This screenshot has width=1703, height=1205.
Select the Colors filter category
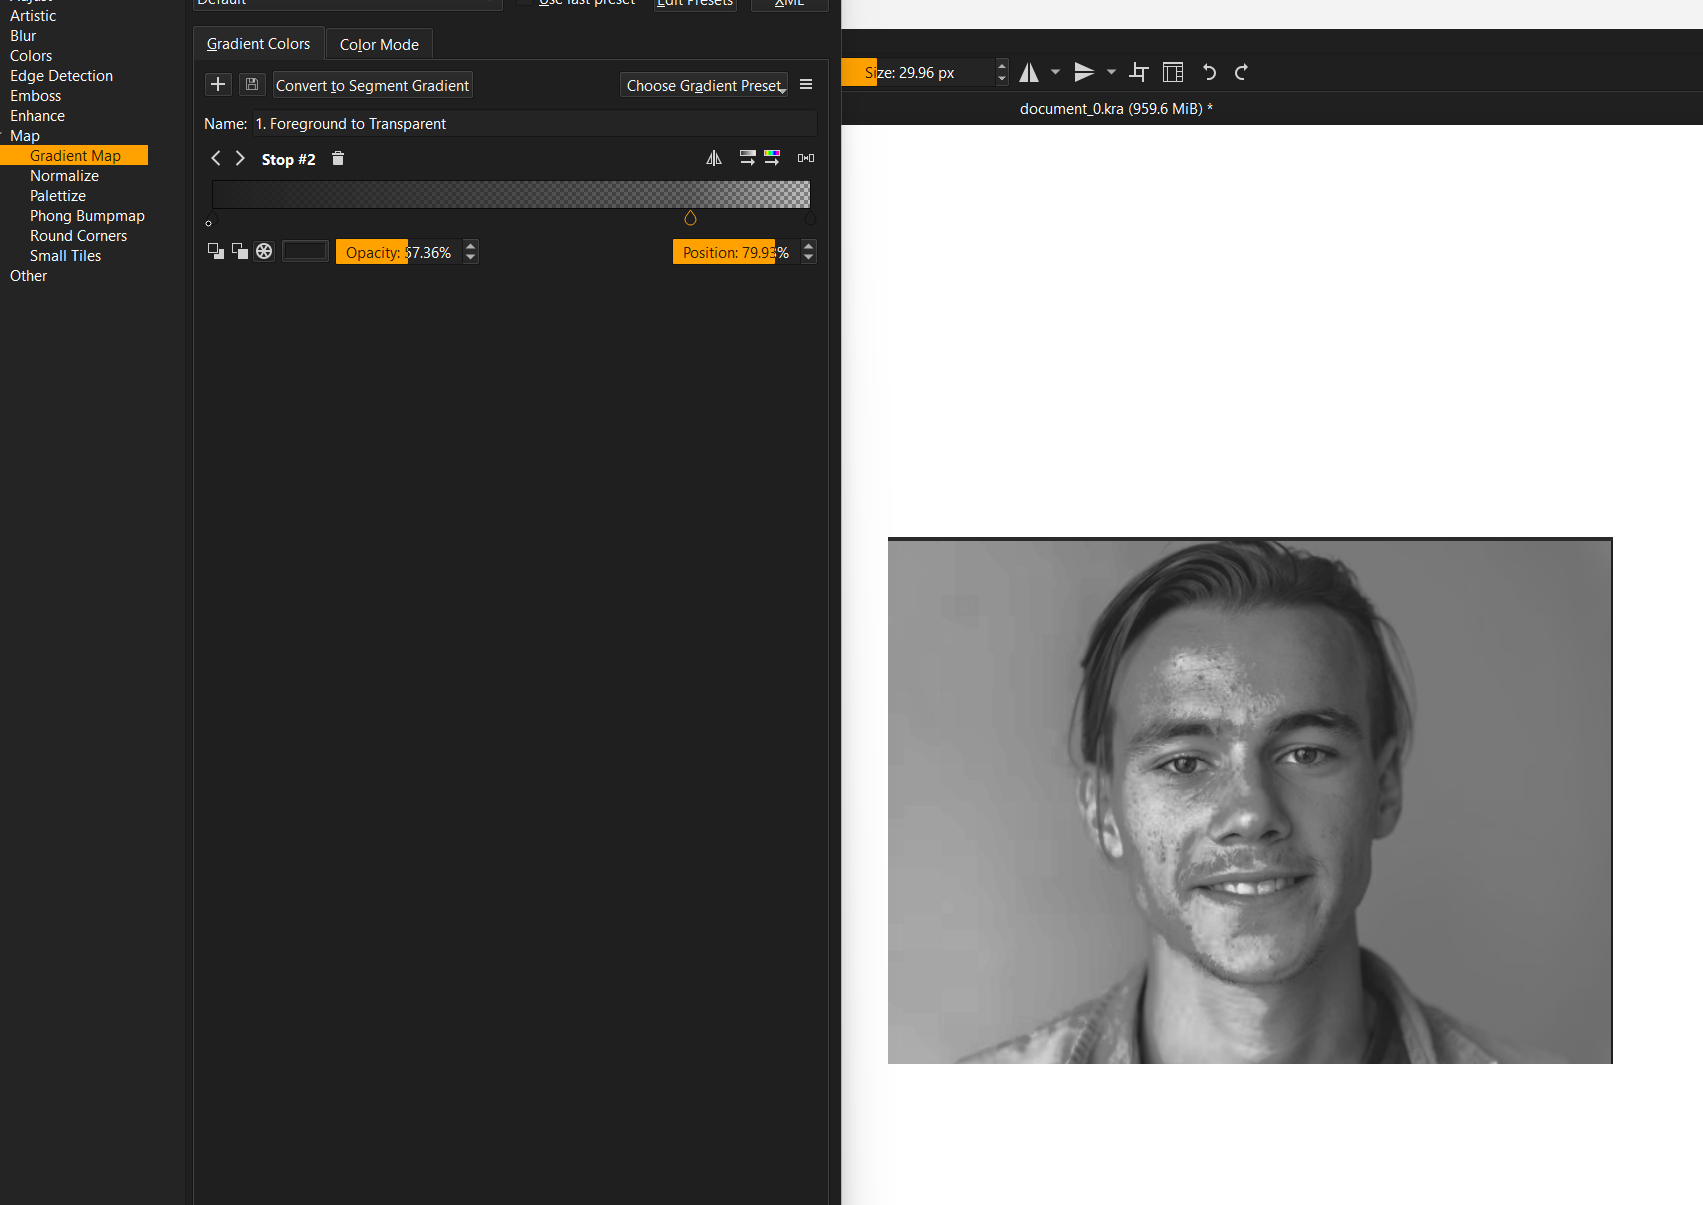point(31,56)
